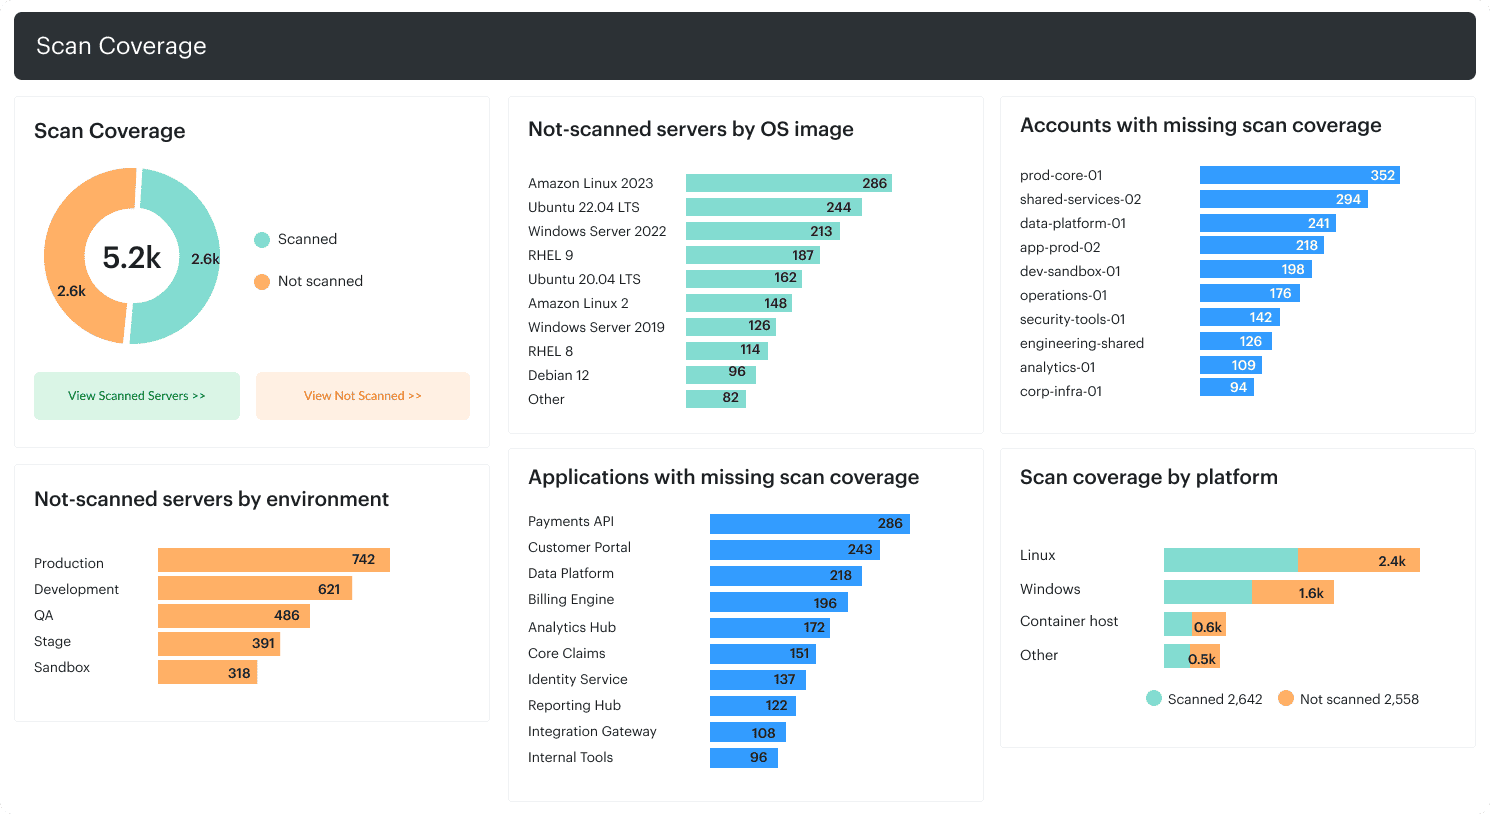Click the Analytics Hub label
The height and width of the screenshot is (814, 1490).
click(x=572, y=627)
